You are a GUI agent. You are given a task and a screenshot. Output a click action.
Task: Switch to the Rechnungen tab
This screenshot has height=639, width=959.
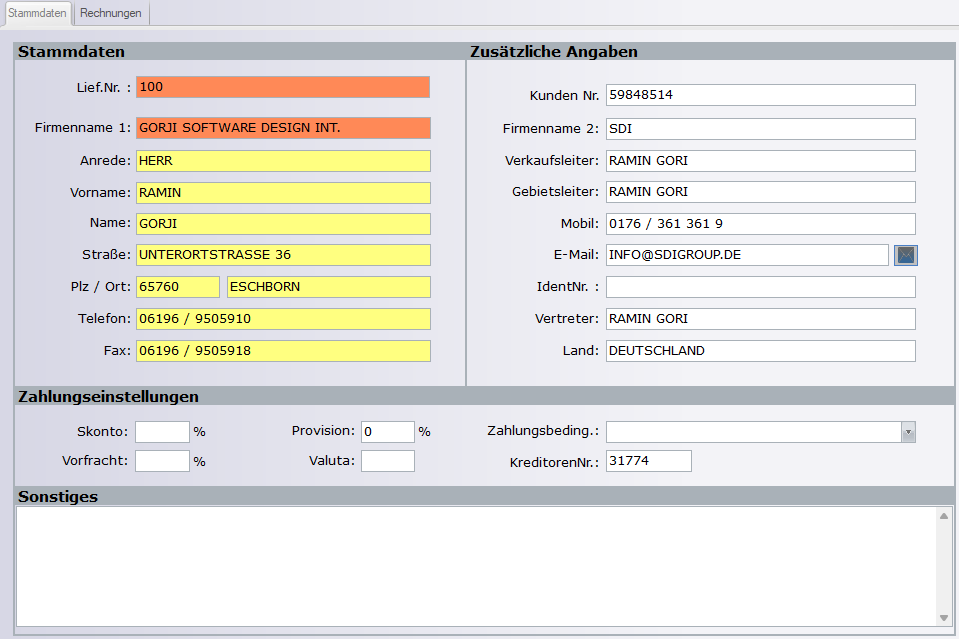111,13
